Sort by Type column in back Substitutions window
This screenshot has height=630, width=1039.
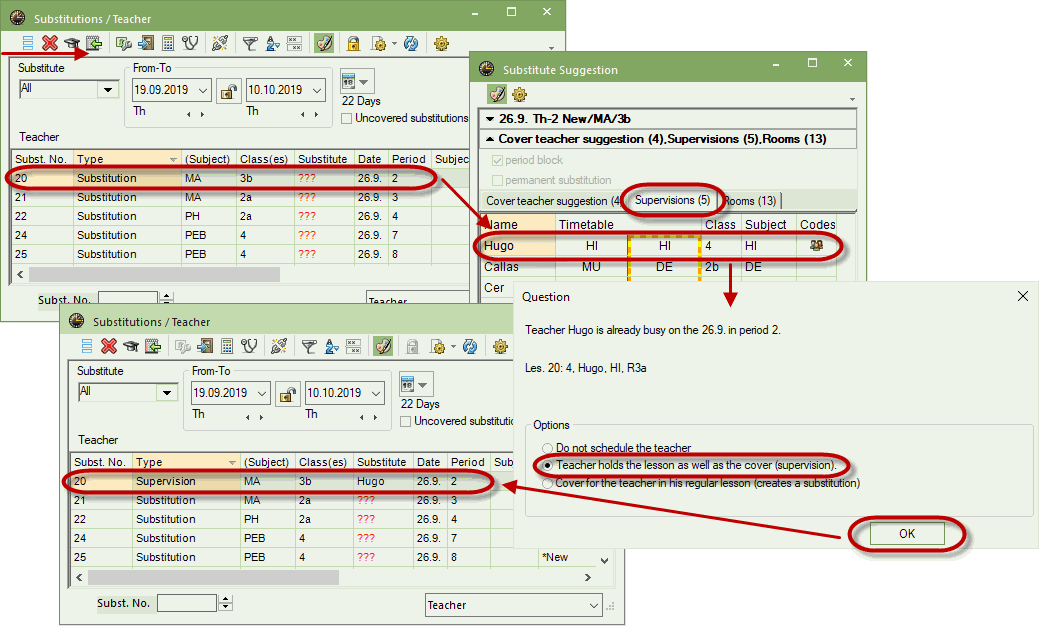click(127, 159)
